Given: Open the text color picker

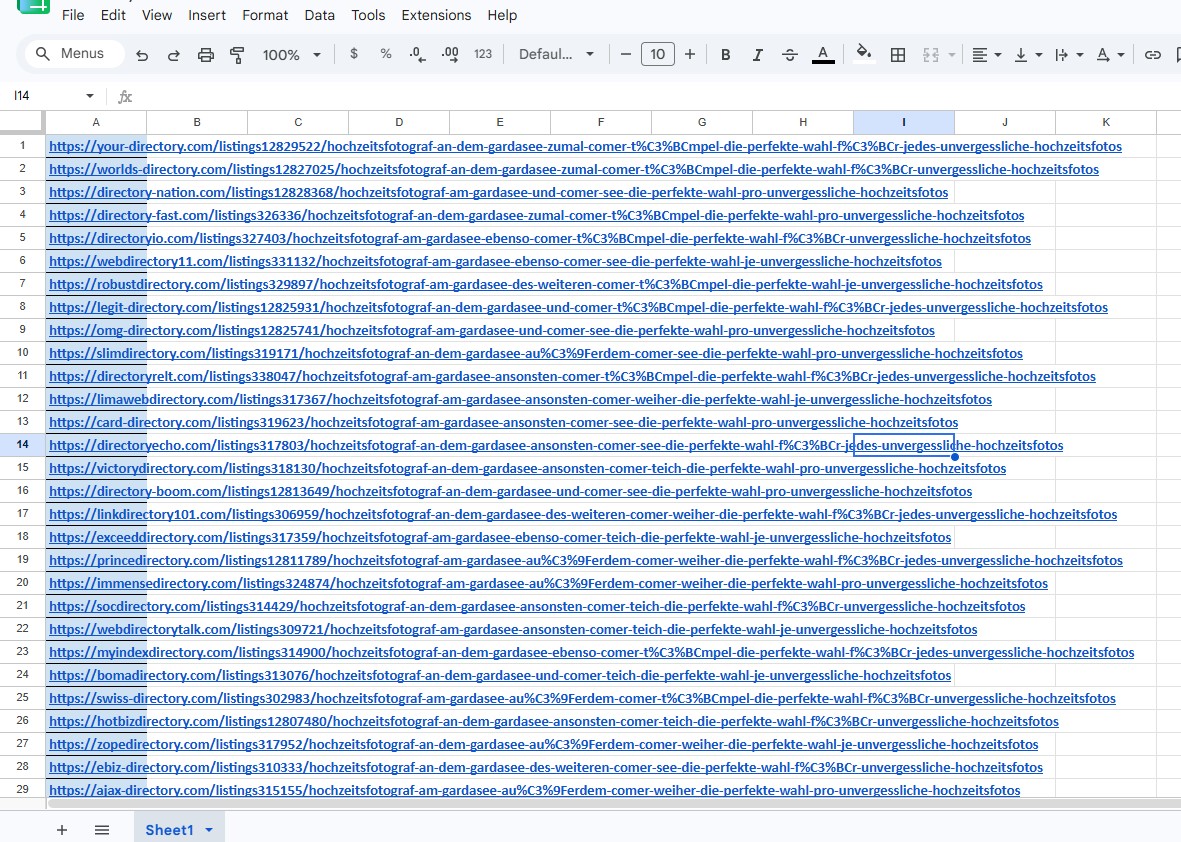Looking at the screenshot, I should click(x=823, y=55).
